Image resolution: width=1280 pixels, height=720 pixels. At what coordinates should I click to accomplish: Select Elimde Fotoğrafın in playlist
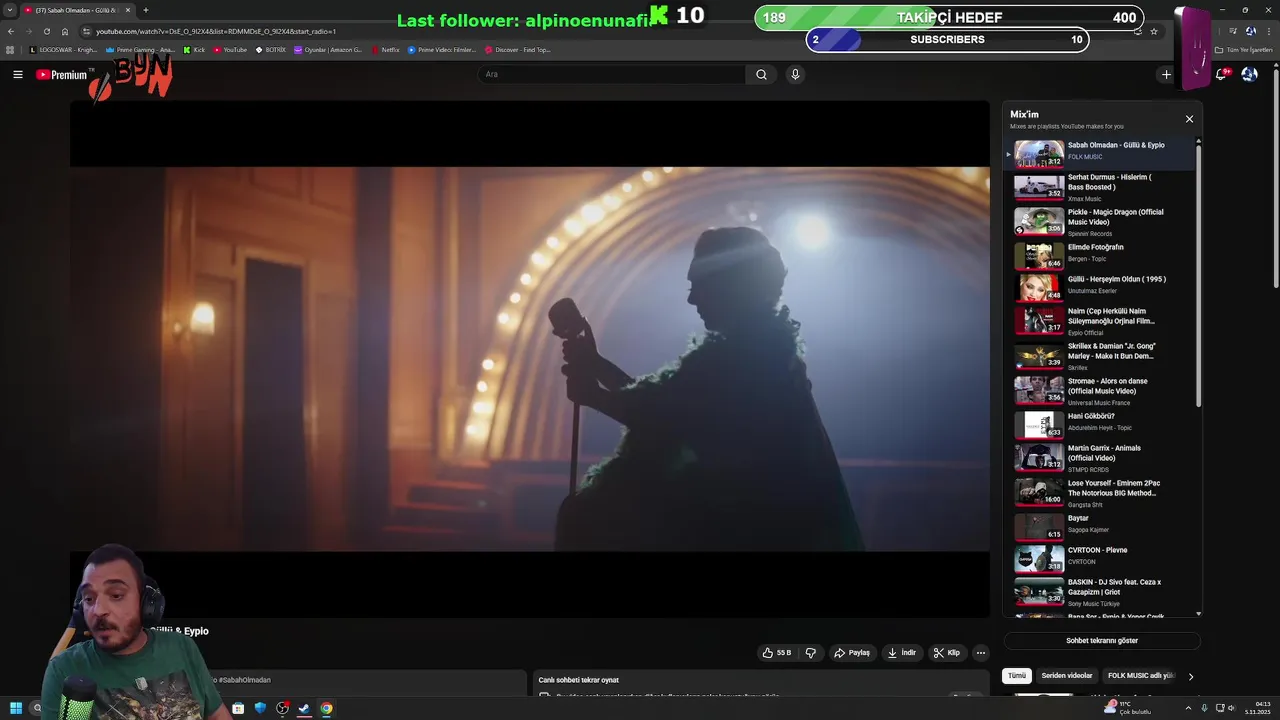(x=1098, y=255)
